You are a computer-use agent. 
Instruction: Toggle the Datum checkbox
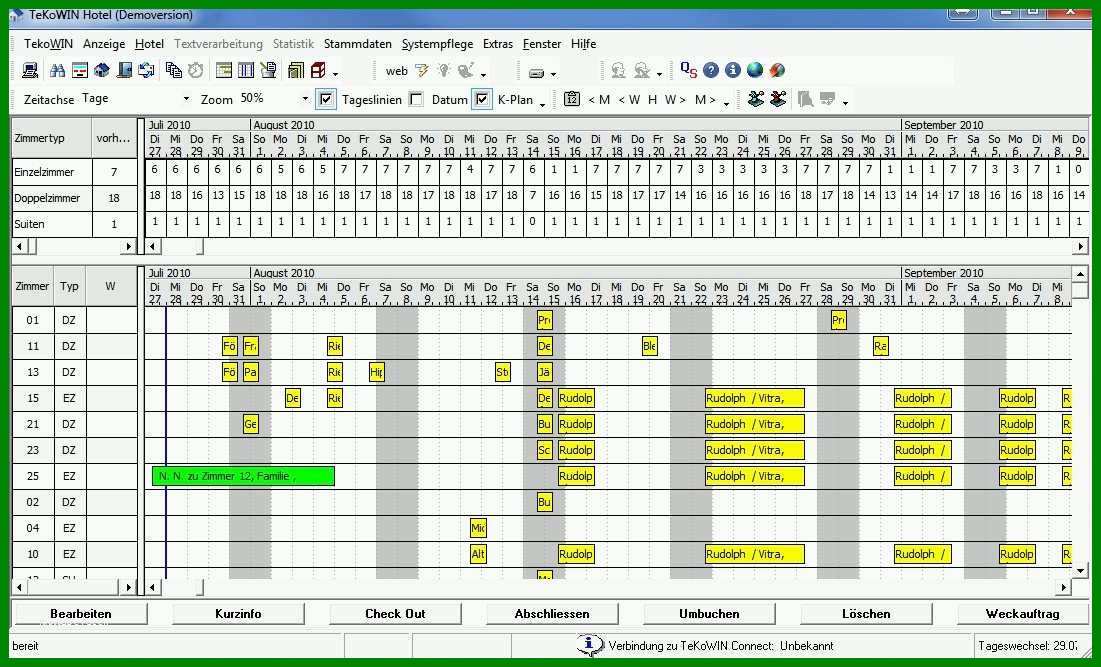[x=416, y=99]
